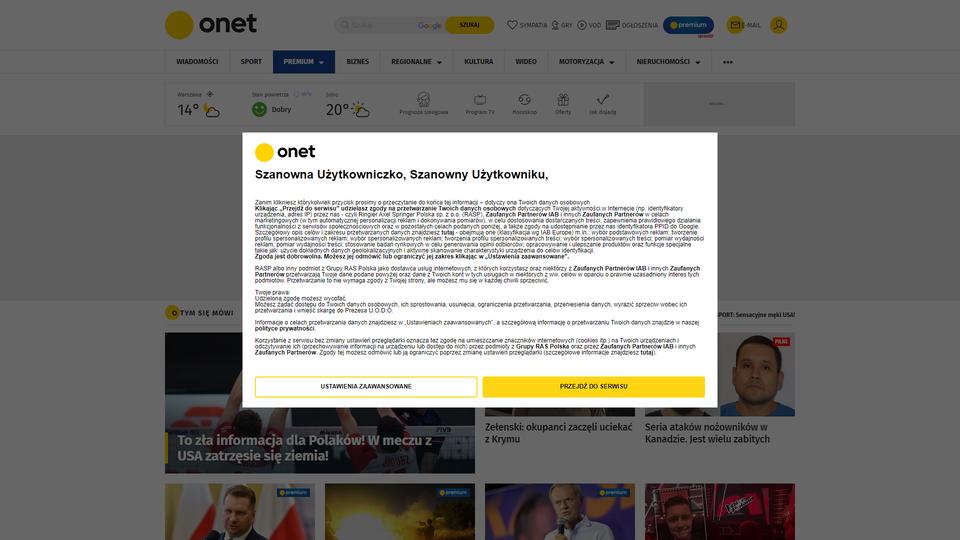Screen dimensions: 960x540
Task: Open the Sport menu item
Action: [x=251, y=62]
